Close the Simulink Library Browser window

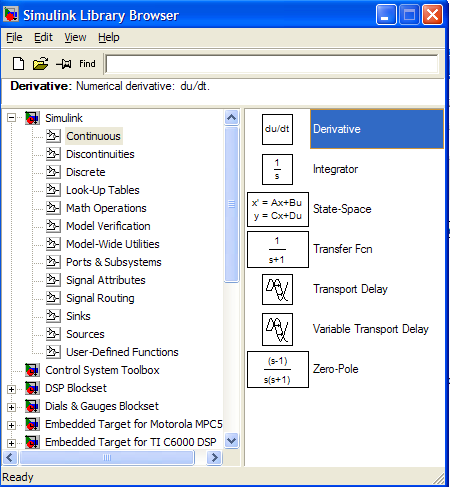point(432,15)
